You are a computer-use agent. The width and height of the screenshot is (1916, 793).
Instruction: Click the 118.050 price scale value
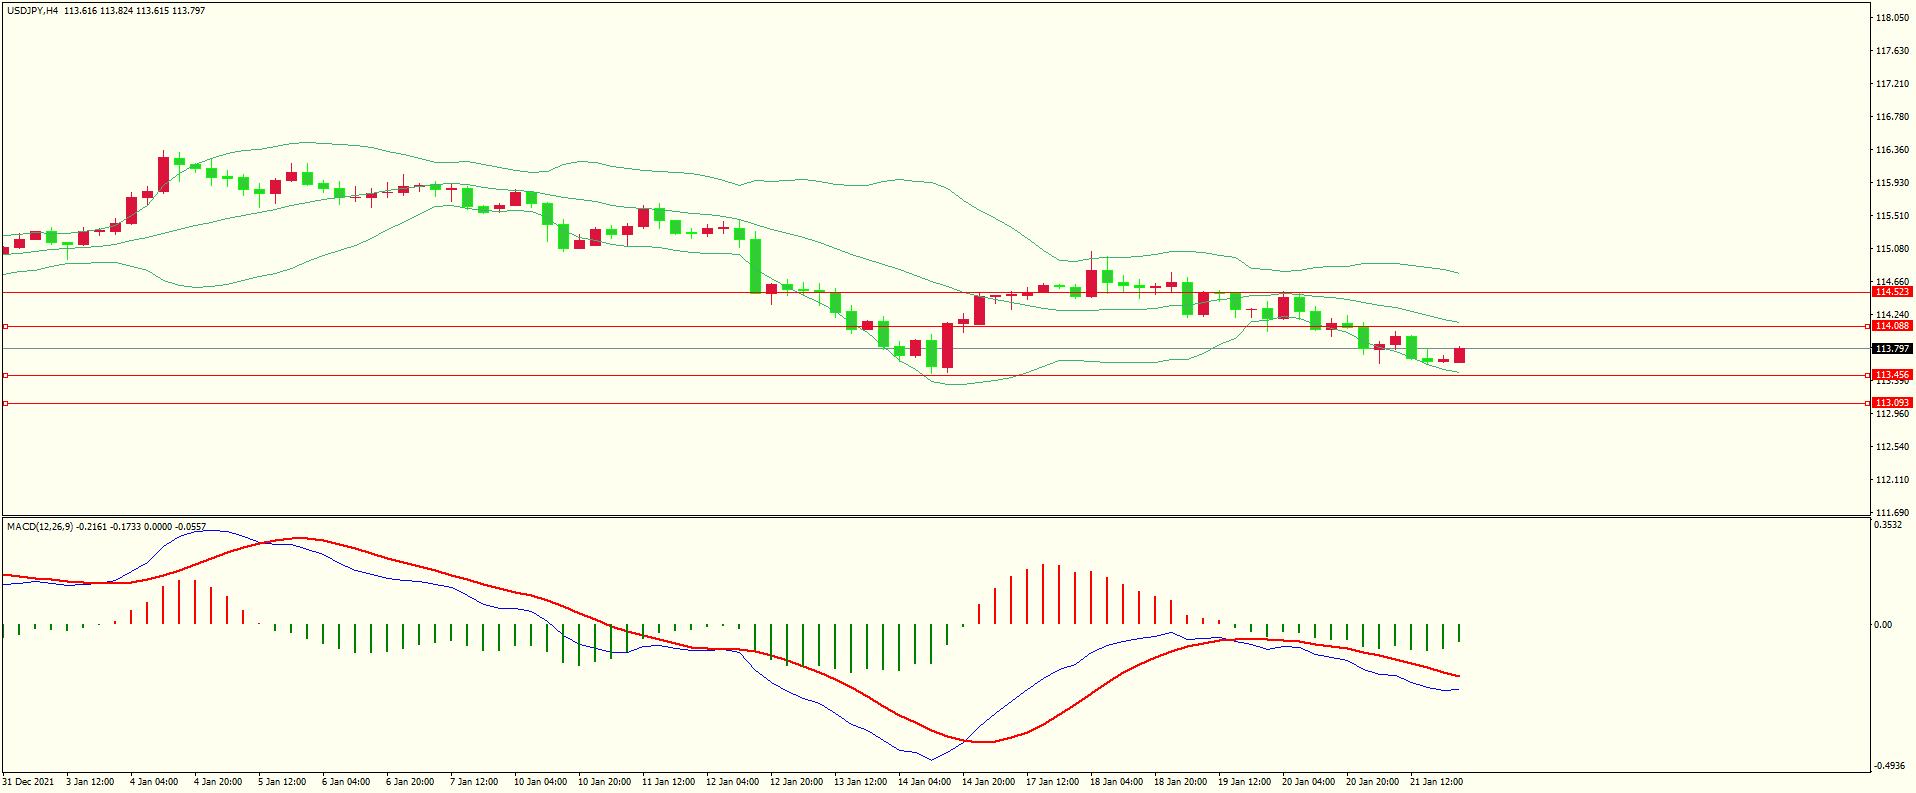coord(1891,18)
